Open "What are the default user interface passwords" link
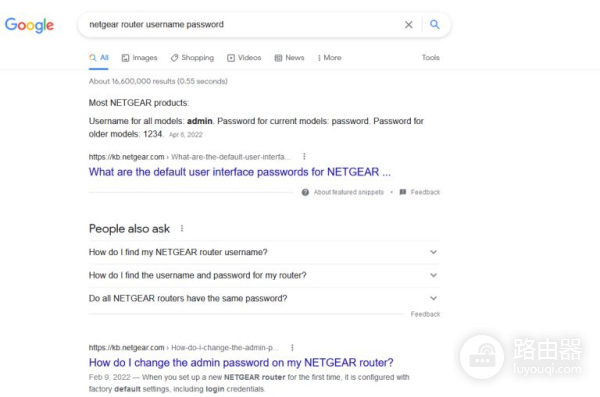Image resolution: width=600 pixels, height=397 pixels. pos(240,172)
